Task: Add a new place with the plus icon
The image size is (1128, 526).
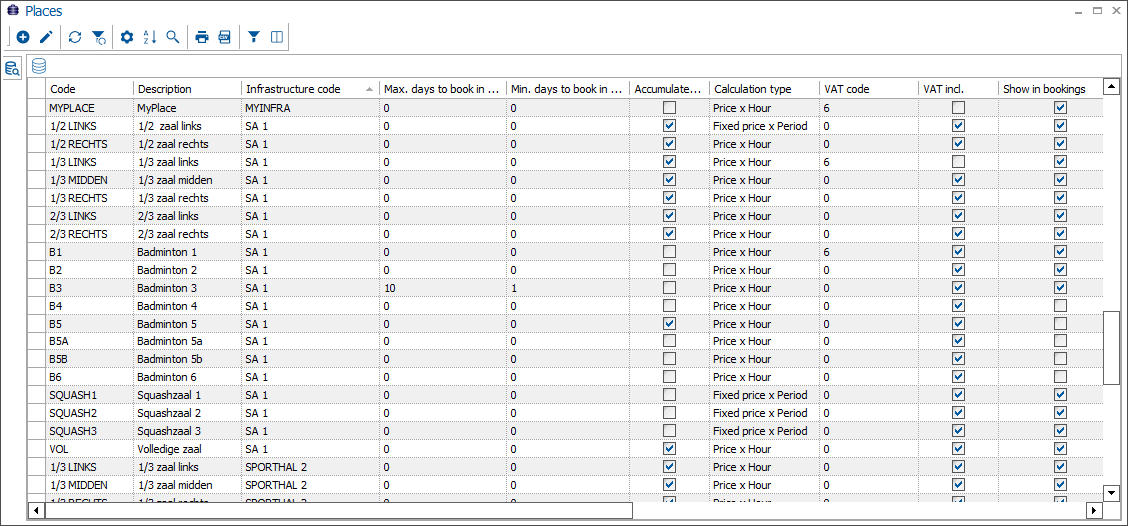Action: tap(23, 37)
